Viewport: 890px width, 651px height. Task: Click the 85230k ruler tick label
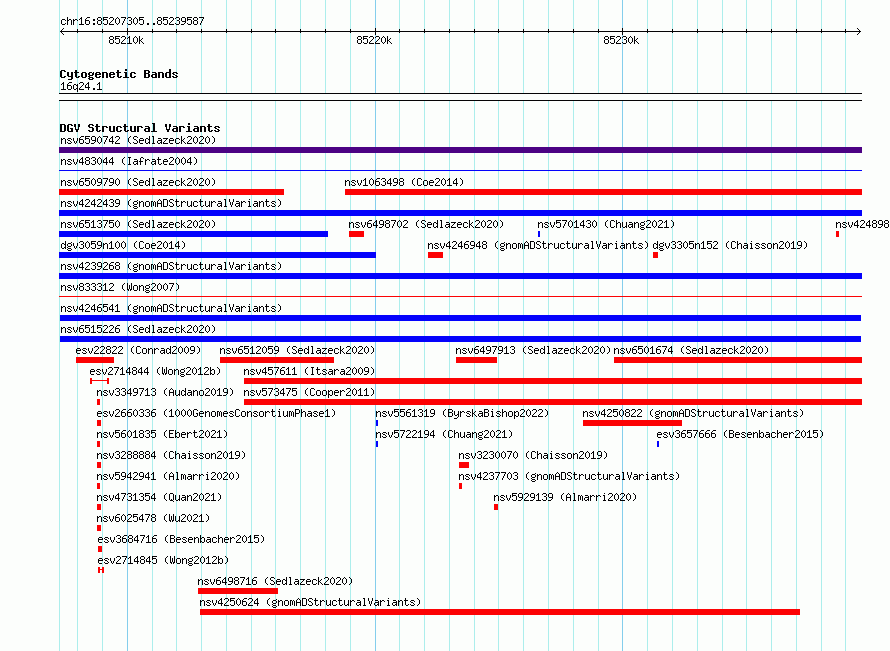pos(621,40)
